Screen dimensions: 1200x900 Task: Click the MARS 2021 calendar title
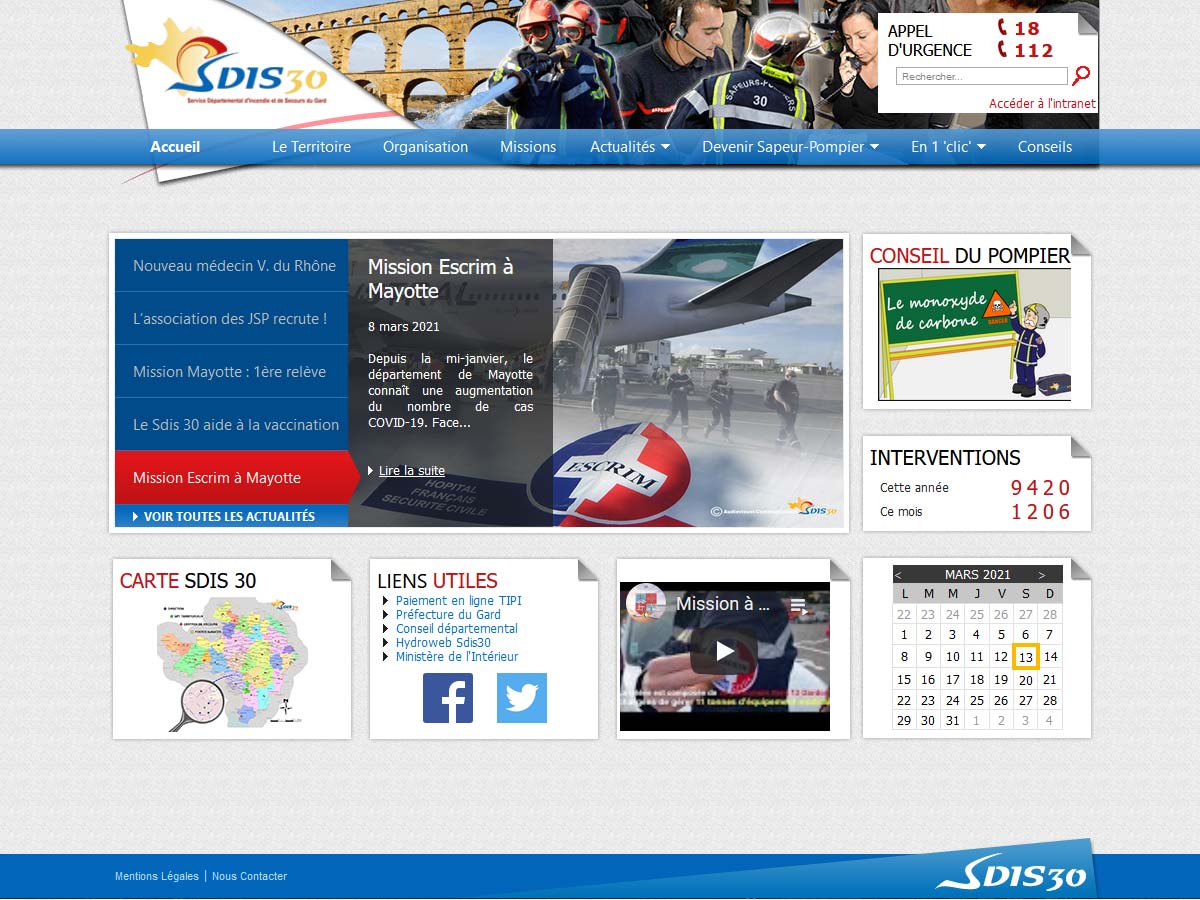[977, 575]
